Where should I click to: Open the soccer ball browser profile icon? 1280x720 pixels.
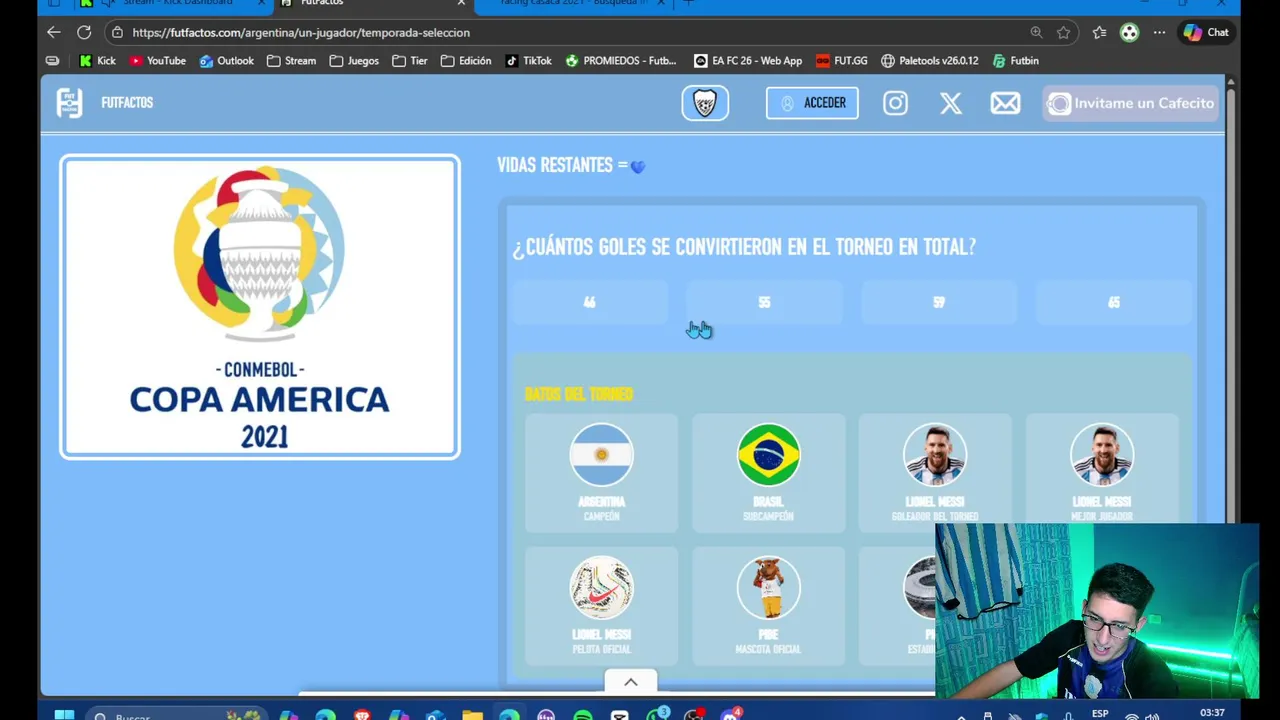click(1129, 32)
